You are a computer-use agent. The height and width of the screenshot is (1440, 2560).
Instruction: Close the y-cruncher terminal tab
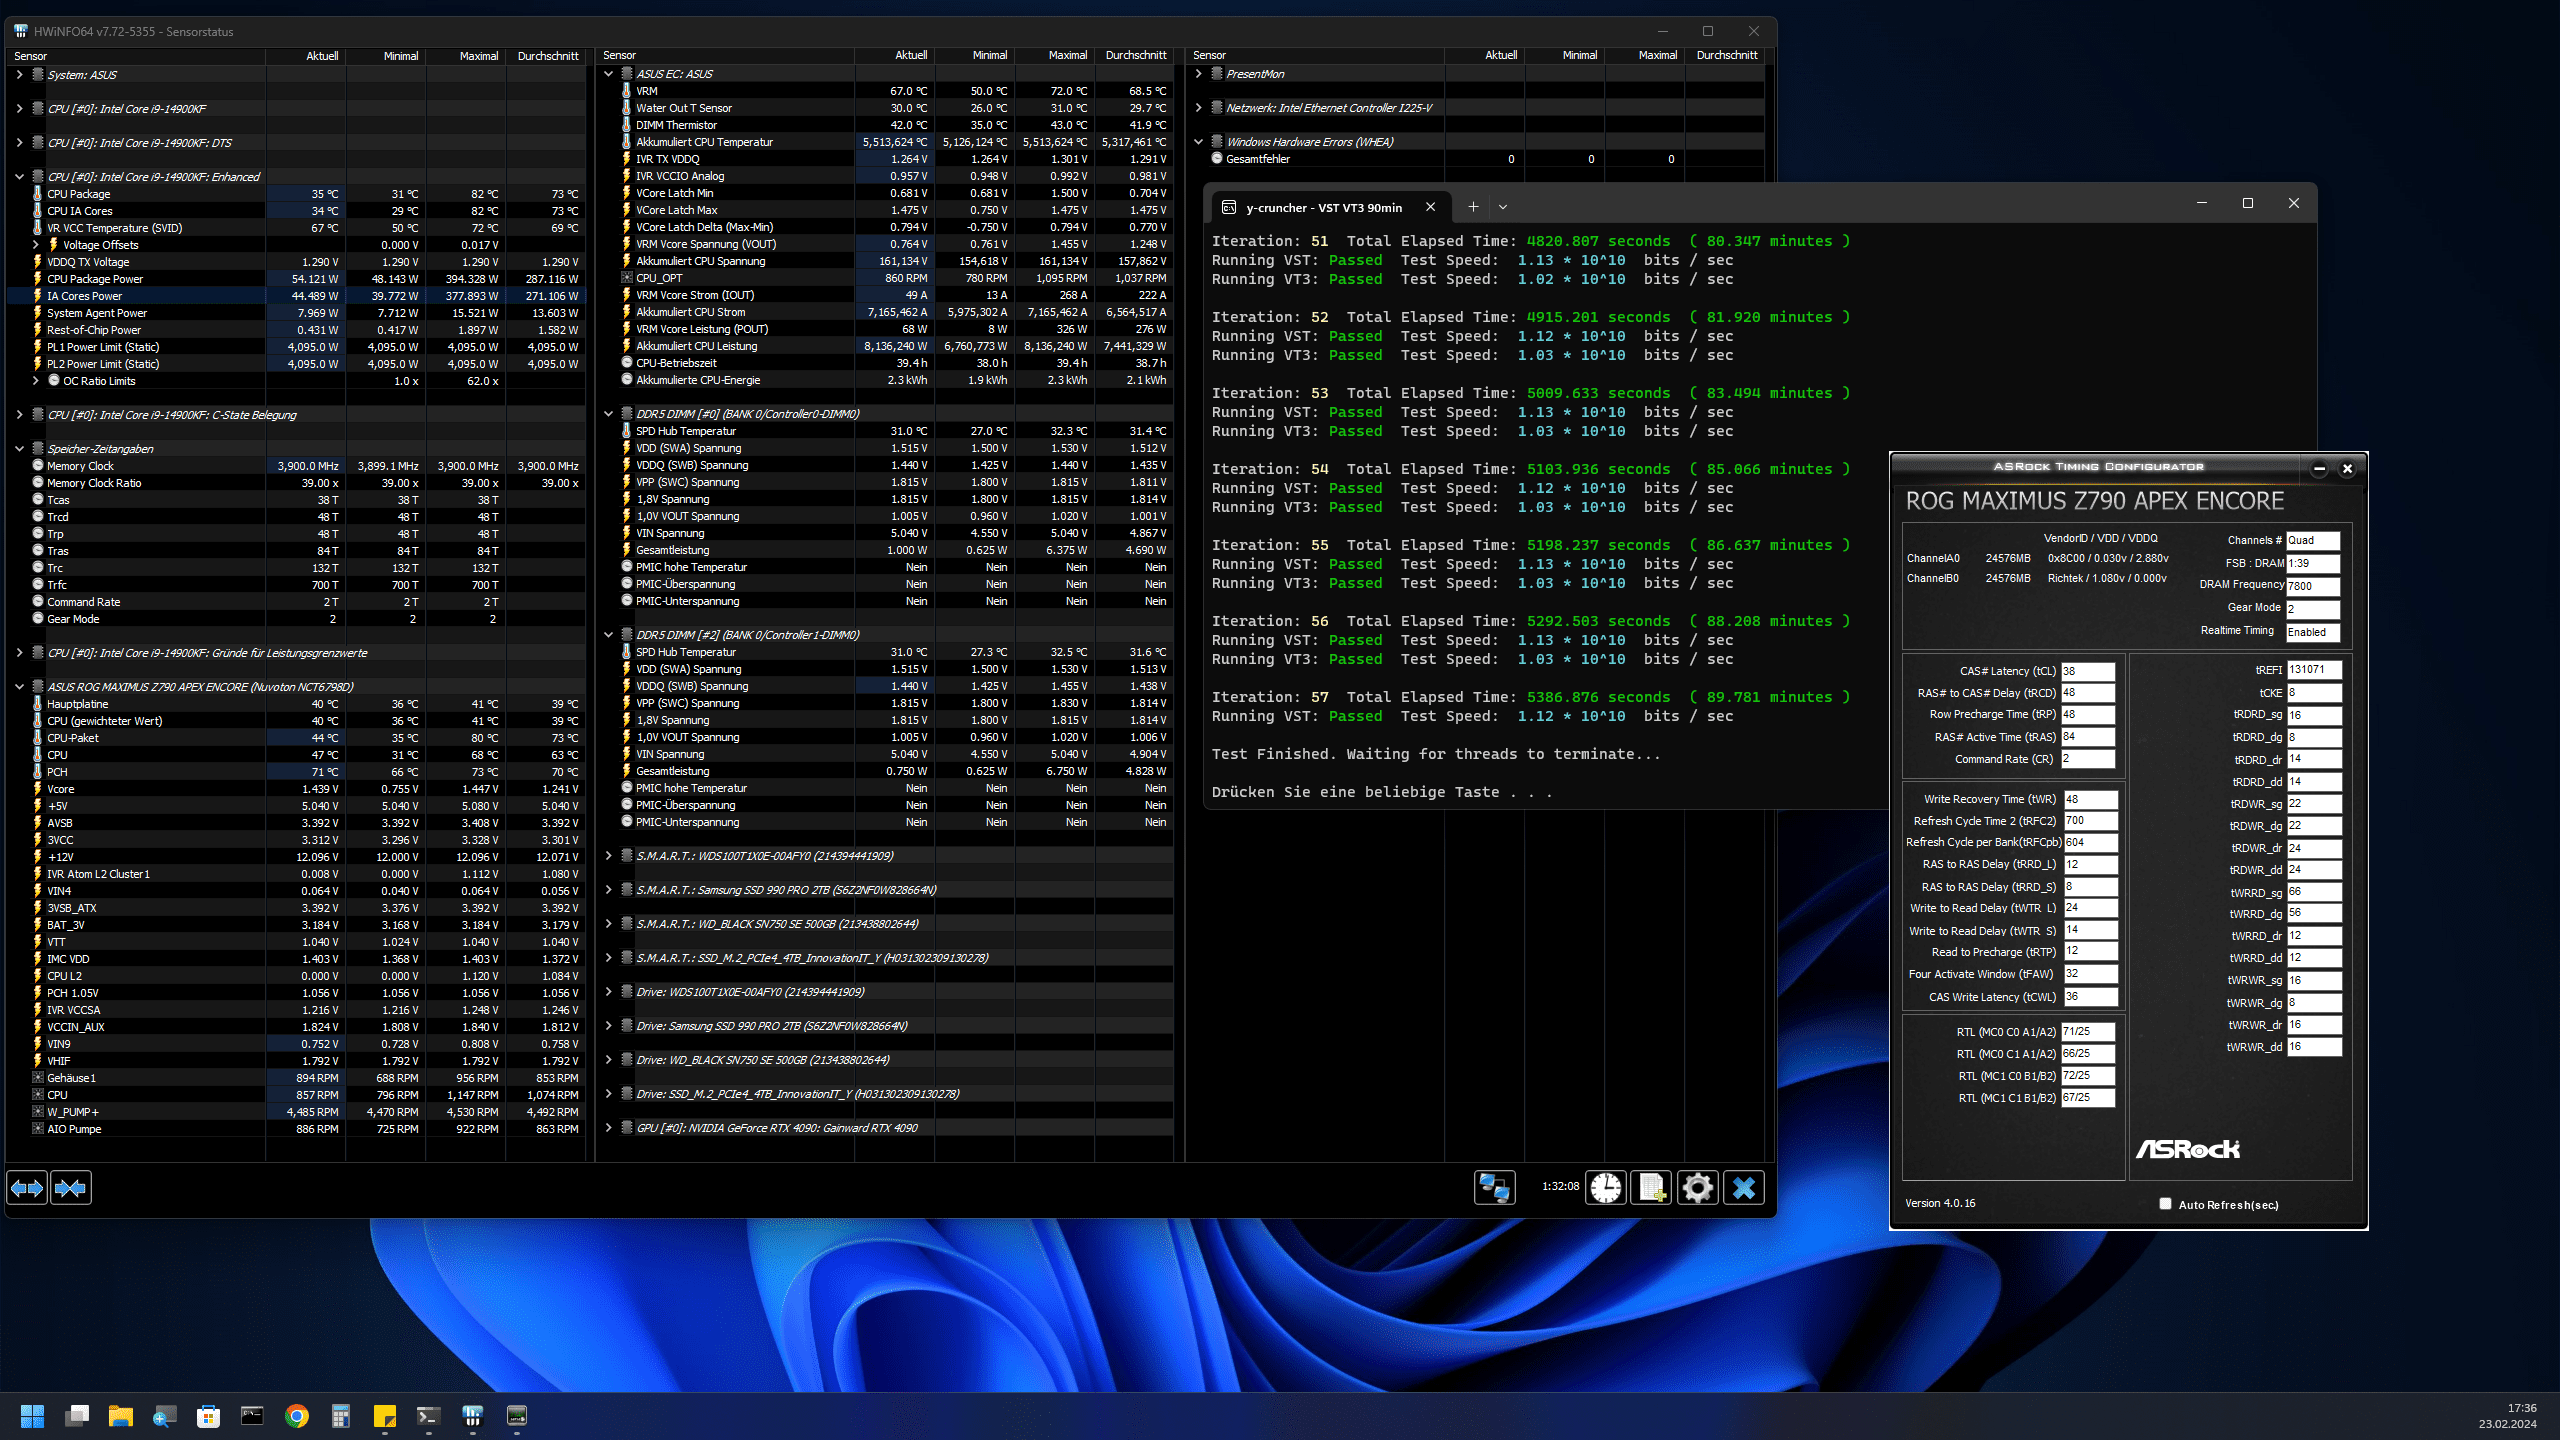(1430, 207)
